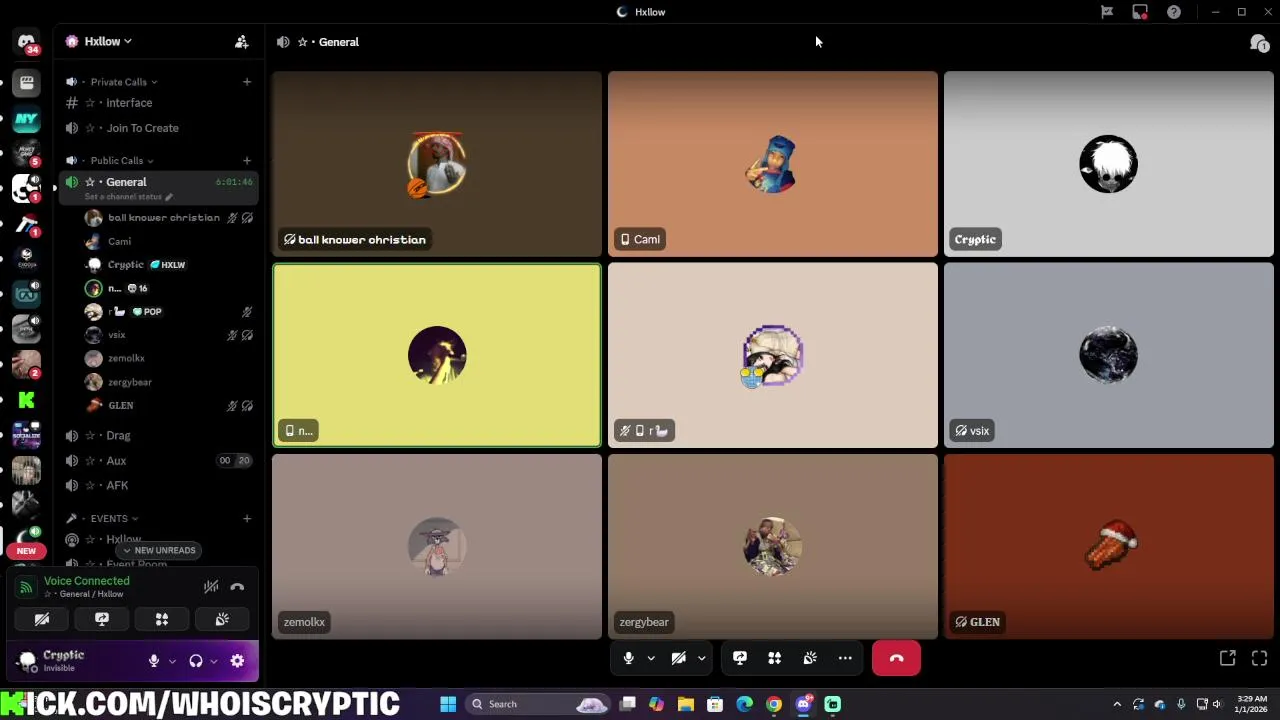Enter full screen mode for the call

coord(1260,658)
